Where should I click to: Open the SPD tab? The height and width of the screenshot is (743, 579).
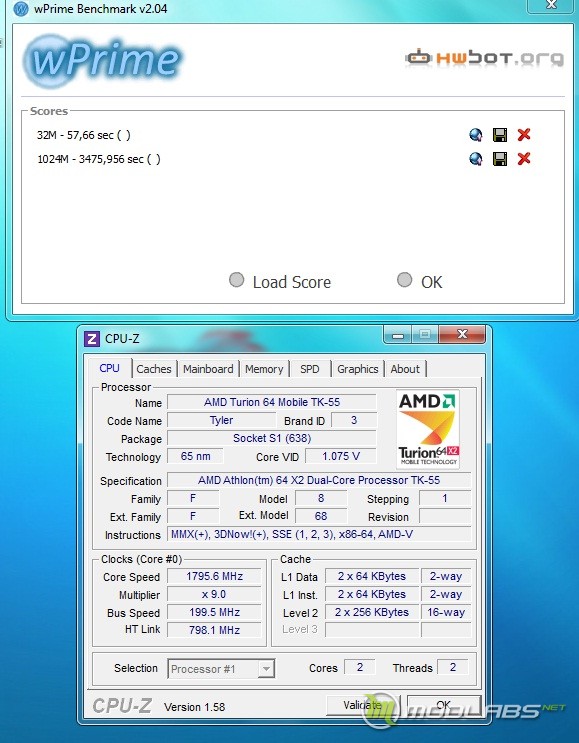[310, 369]
